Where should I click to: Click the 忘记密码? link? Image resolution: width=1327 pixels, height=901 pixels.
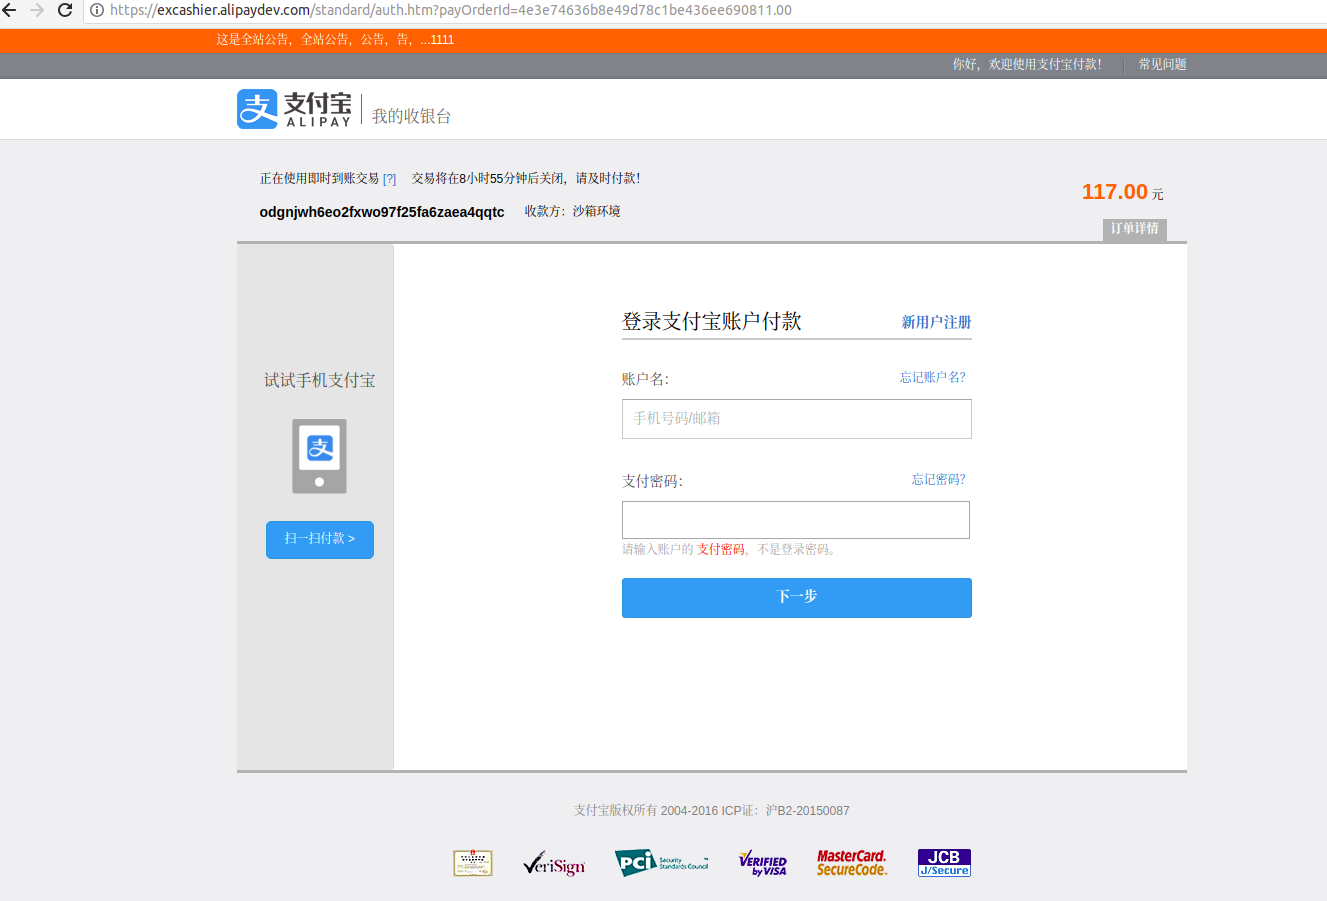coord(938,479)
